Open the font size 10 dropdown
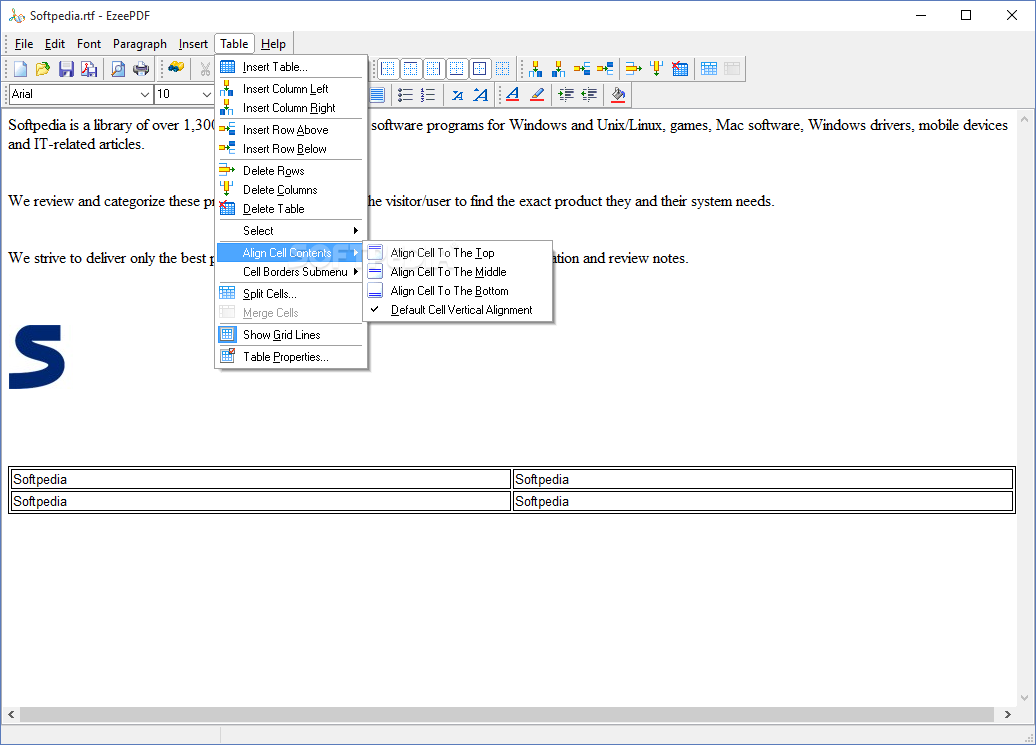The width and height of the screenshot is (1036, 745). [206, 94]
